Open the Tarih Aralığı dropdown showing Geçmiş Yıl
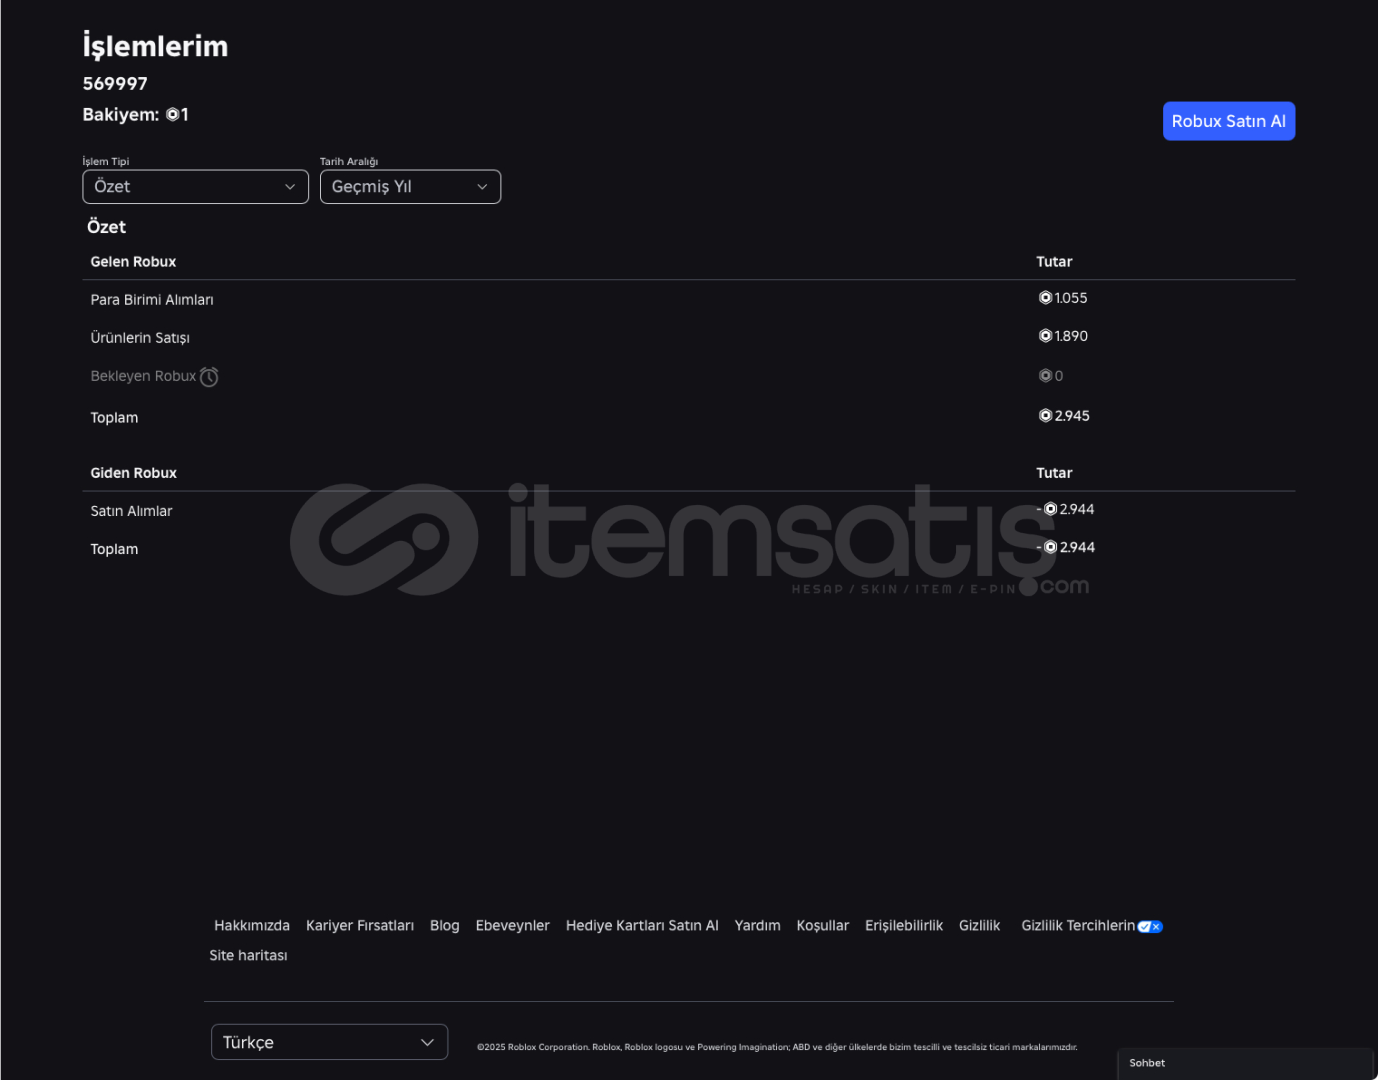This screenshot has width=1378, height=1080. tap(410, 187)
